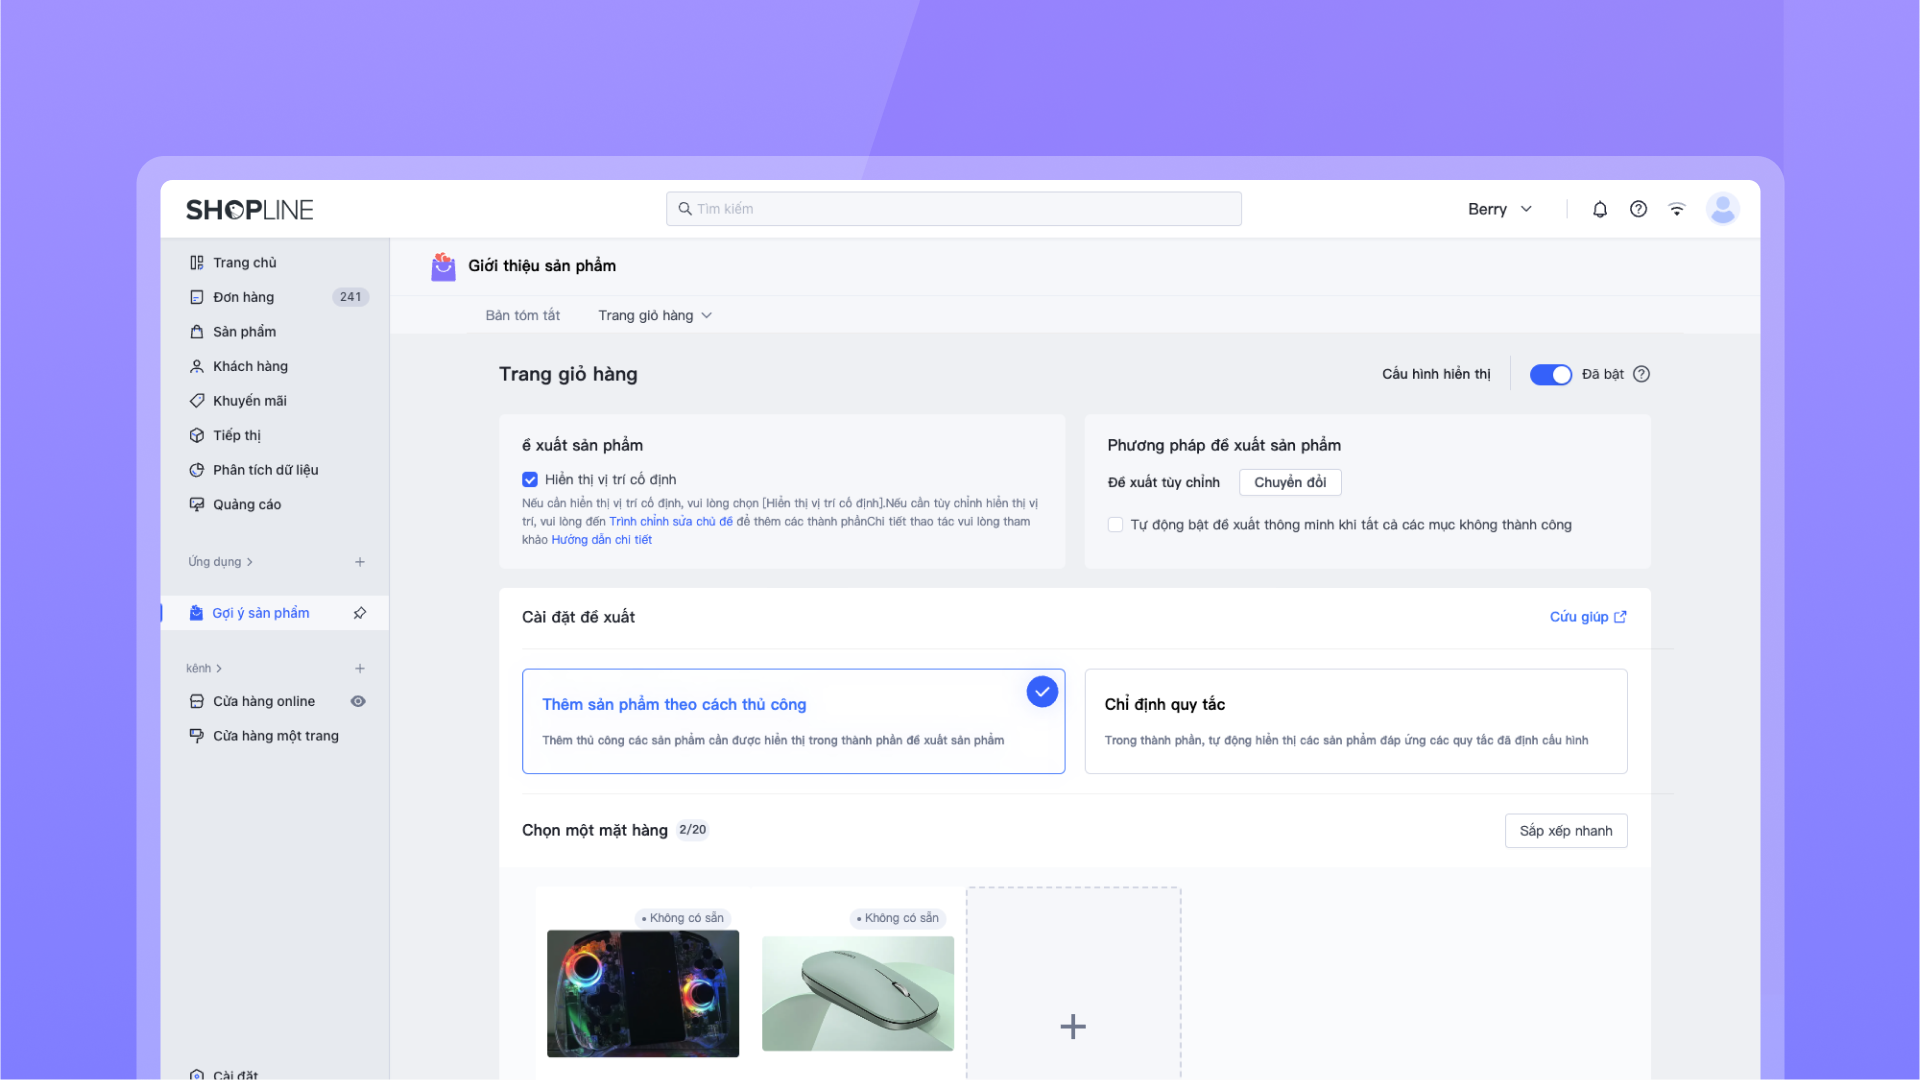Open the user avatar profile icon
Screen dimensions: 1920x1080
pyautogui.click(x=1722, y=209)
